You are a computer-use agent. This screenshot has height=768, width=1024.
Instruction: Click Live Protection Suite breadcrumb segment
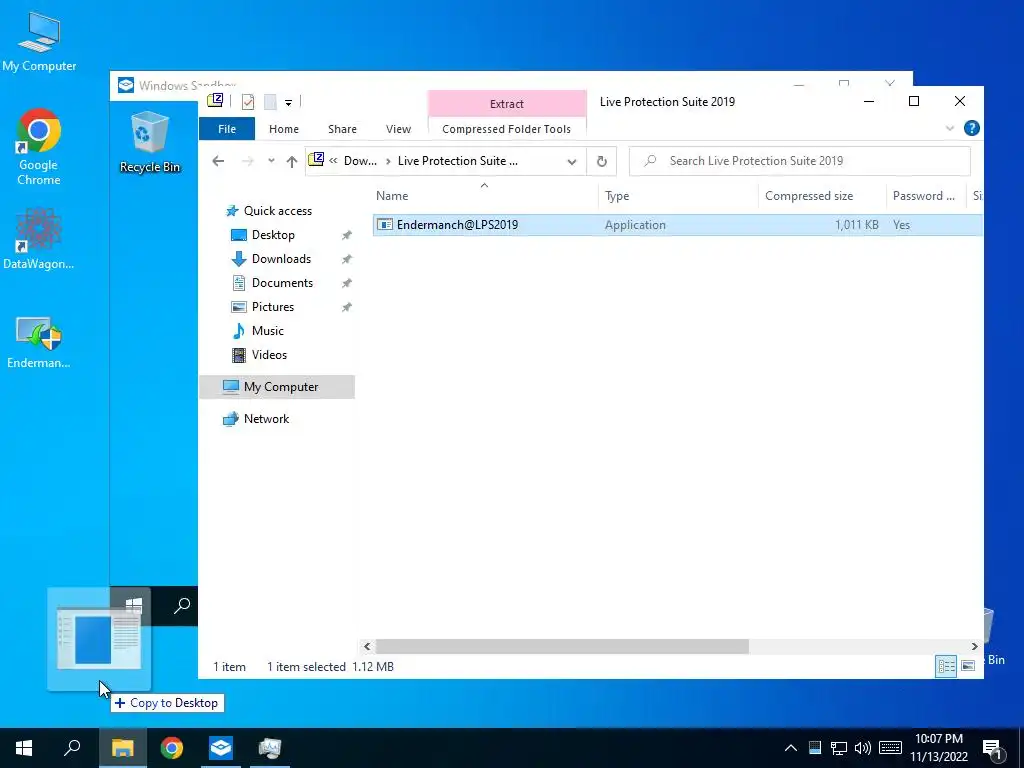pyautogui.click(x=457, y=161)
